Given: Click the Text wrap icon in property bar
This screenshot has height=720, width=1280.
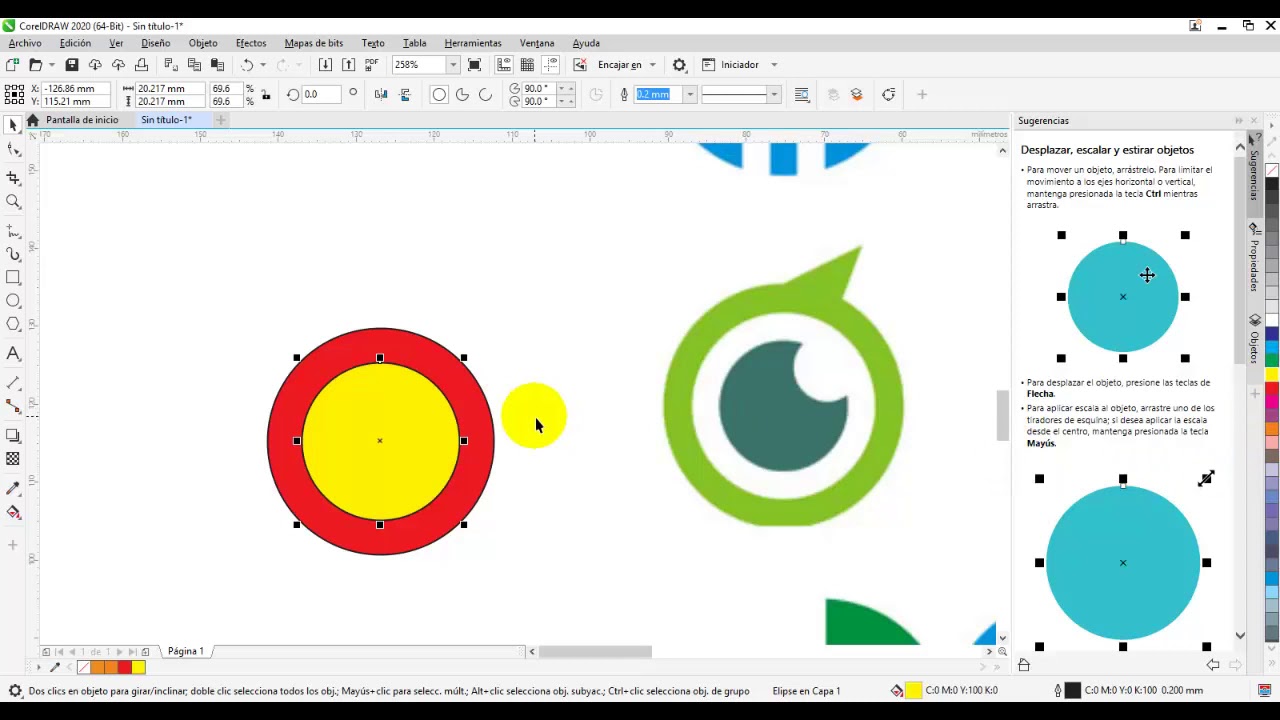Looking at the screenshot, I should [802, 95].
